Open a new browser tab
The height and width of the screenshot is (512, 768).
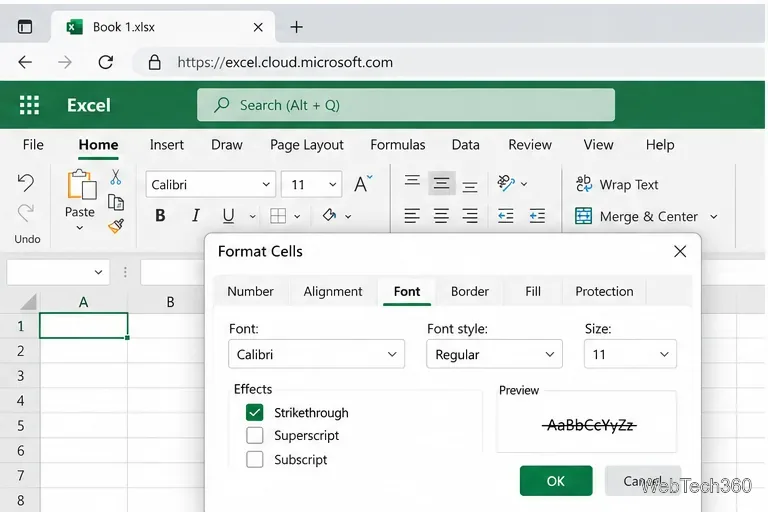pyautogui.click(x=296, y=27)
